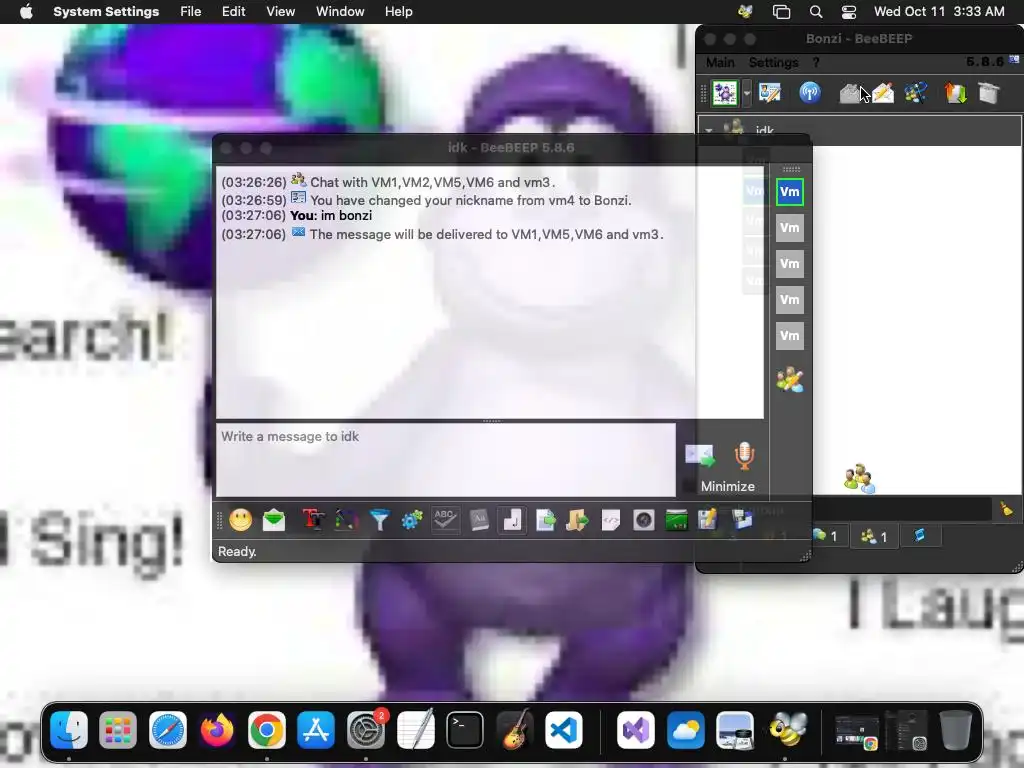Image resolution: width=1024 pixels, height=768 pixels.
Task: Open Terminal from the Dock
Action: (465, 730)
